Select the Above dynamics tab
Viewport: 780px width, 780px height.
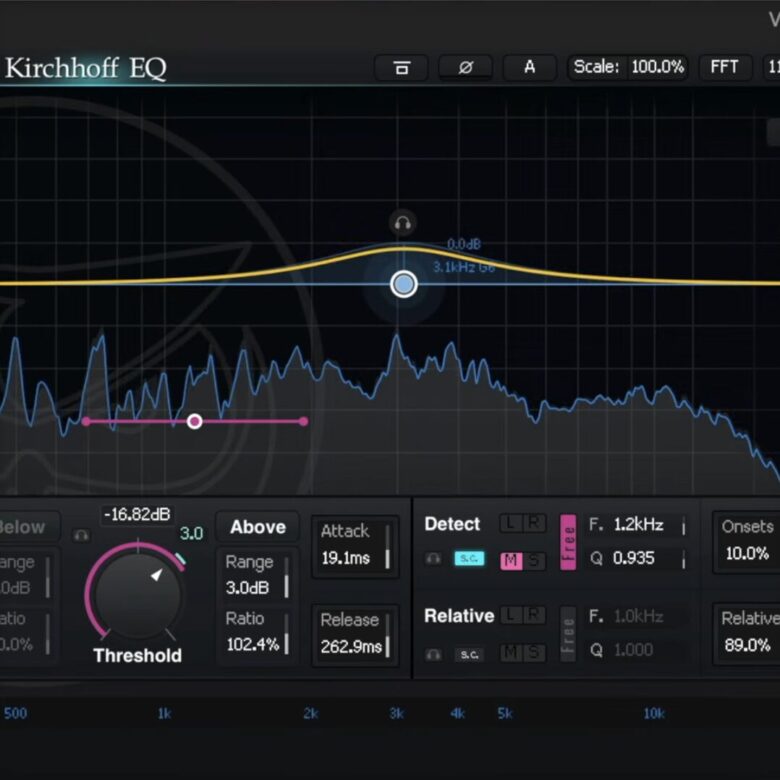click(257, 527)
